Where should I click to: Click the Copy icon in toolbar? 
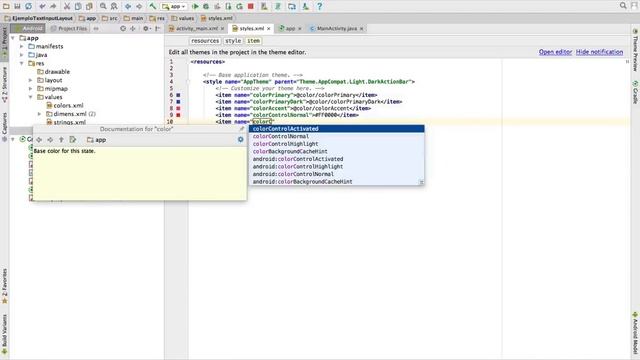[x=78, y=6]
